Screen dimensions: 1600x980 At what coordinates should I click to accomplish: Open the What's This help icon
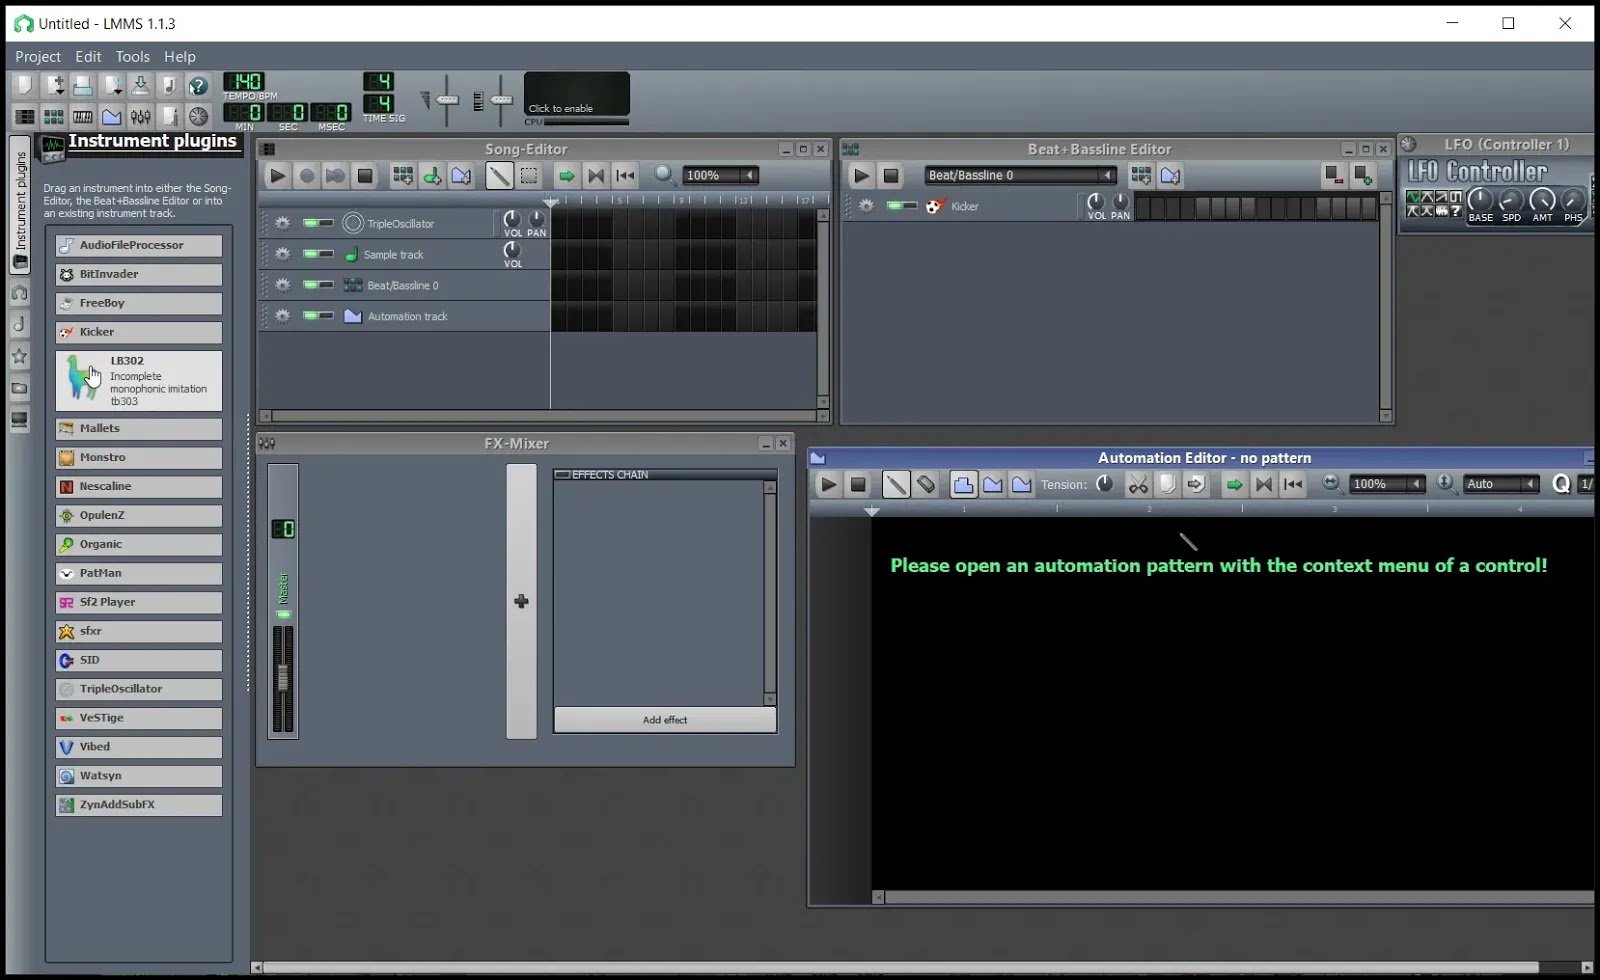(199, 86)
